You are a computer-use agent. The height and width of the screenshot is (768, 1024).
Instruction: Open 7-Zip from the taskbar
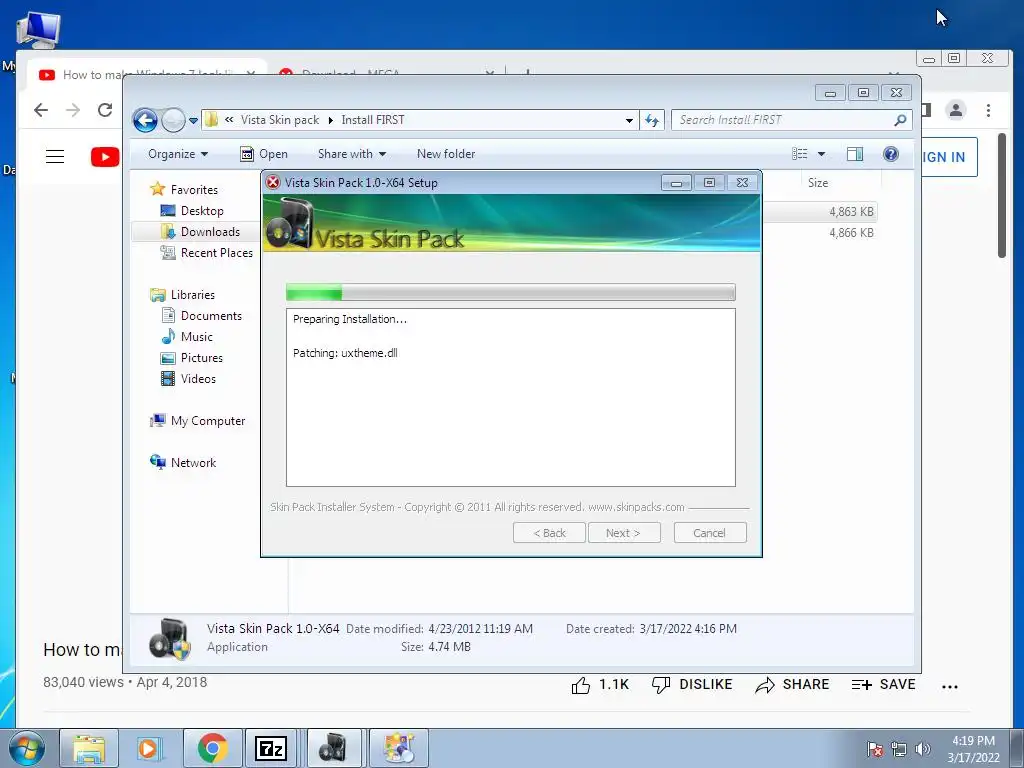270,748
